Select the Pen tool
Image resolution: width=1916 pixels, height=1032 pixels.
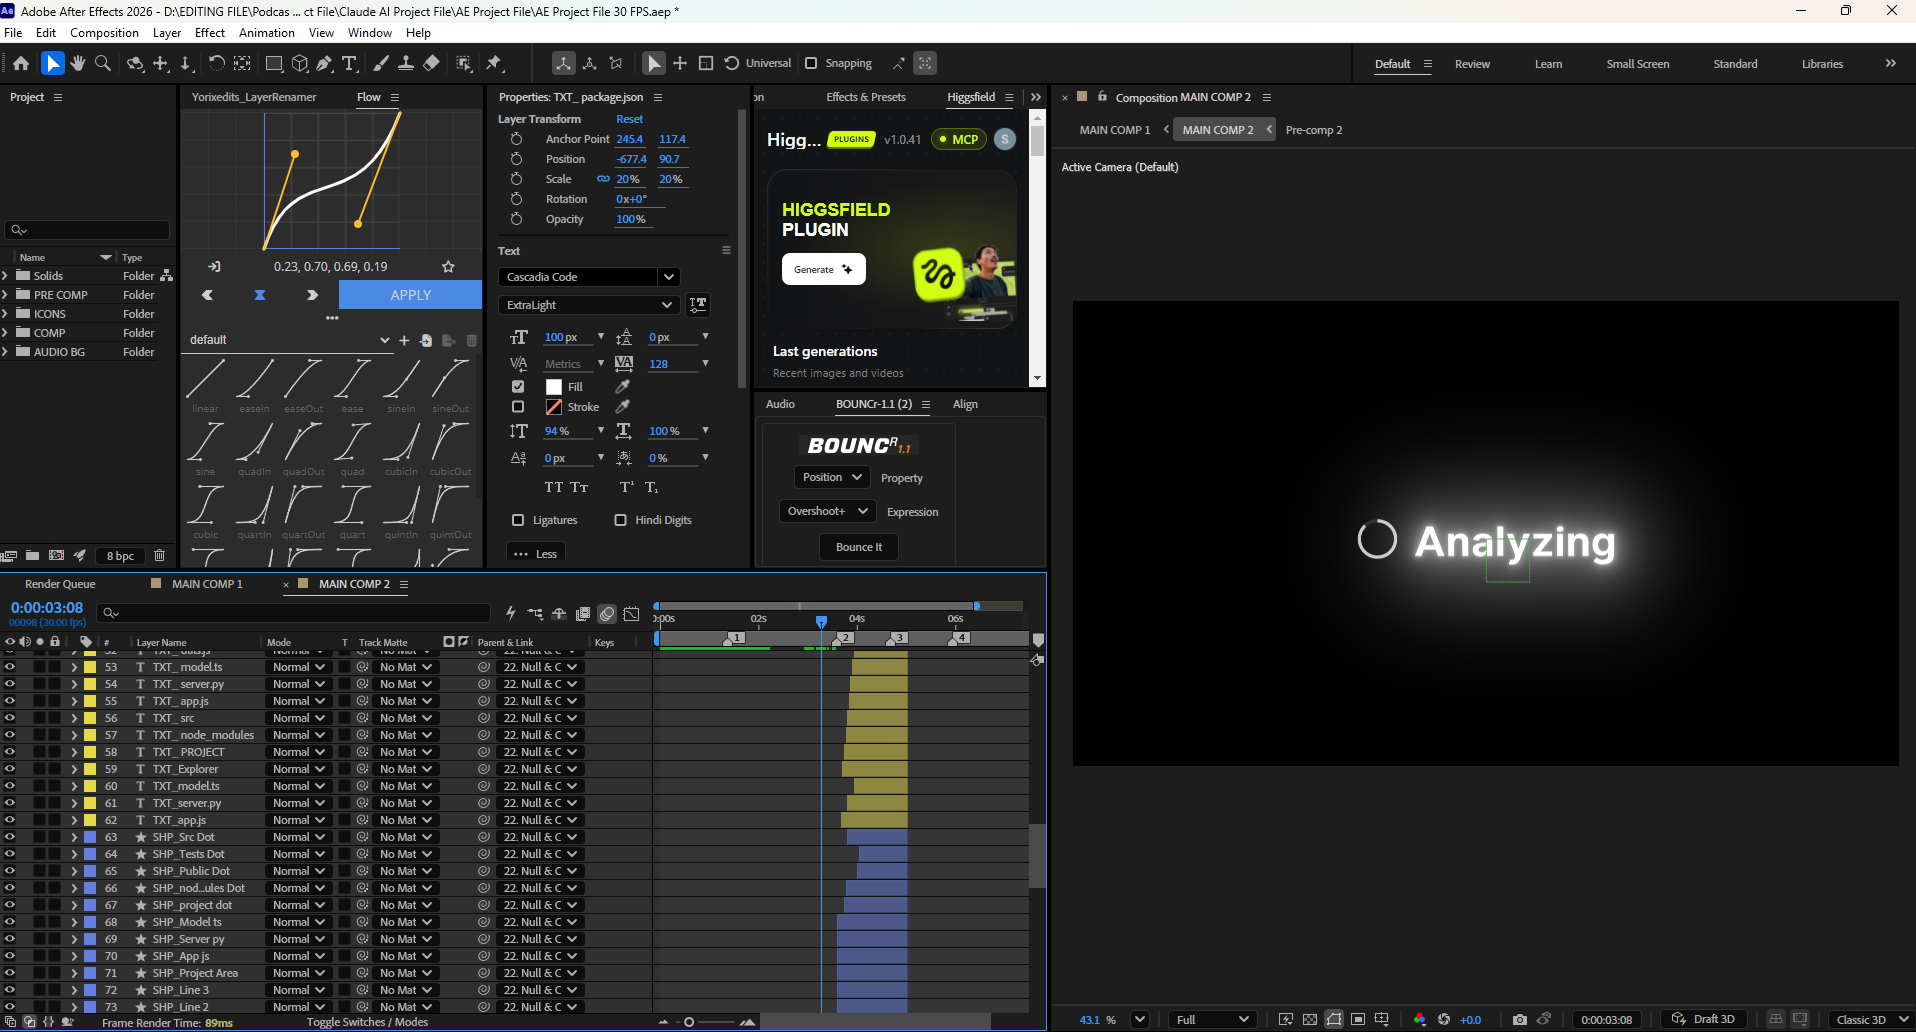[324, 63]
